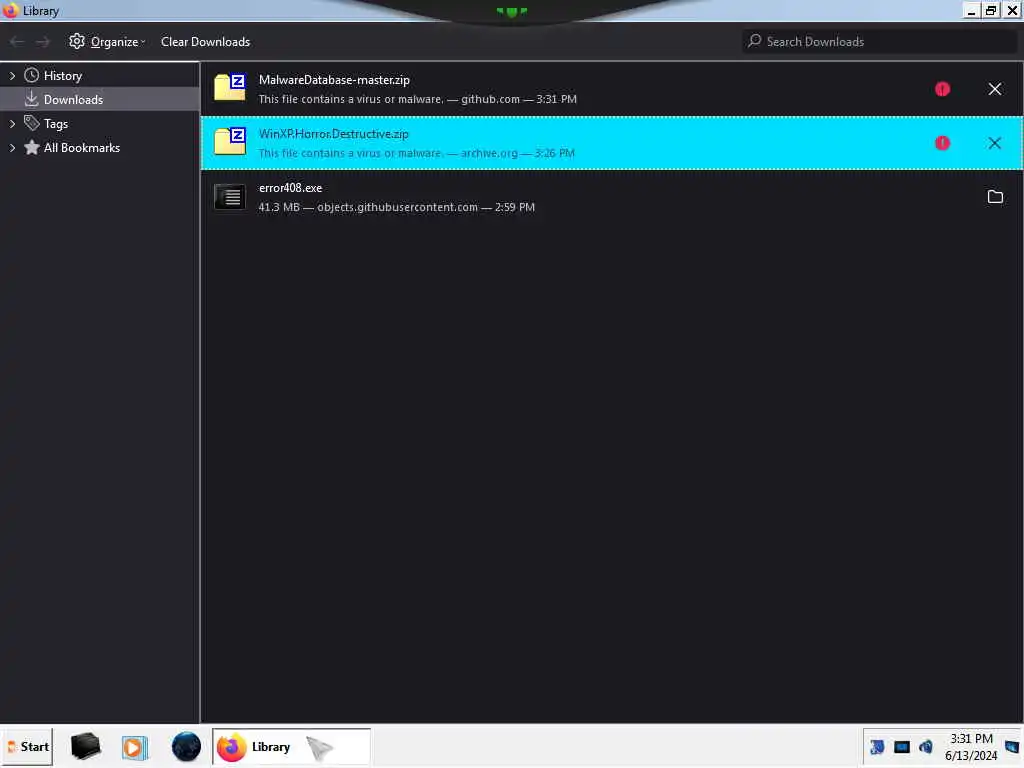Minimize the Library window

[972, 10]
